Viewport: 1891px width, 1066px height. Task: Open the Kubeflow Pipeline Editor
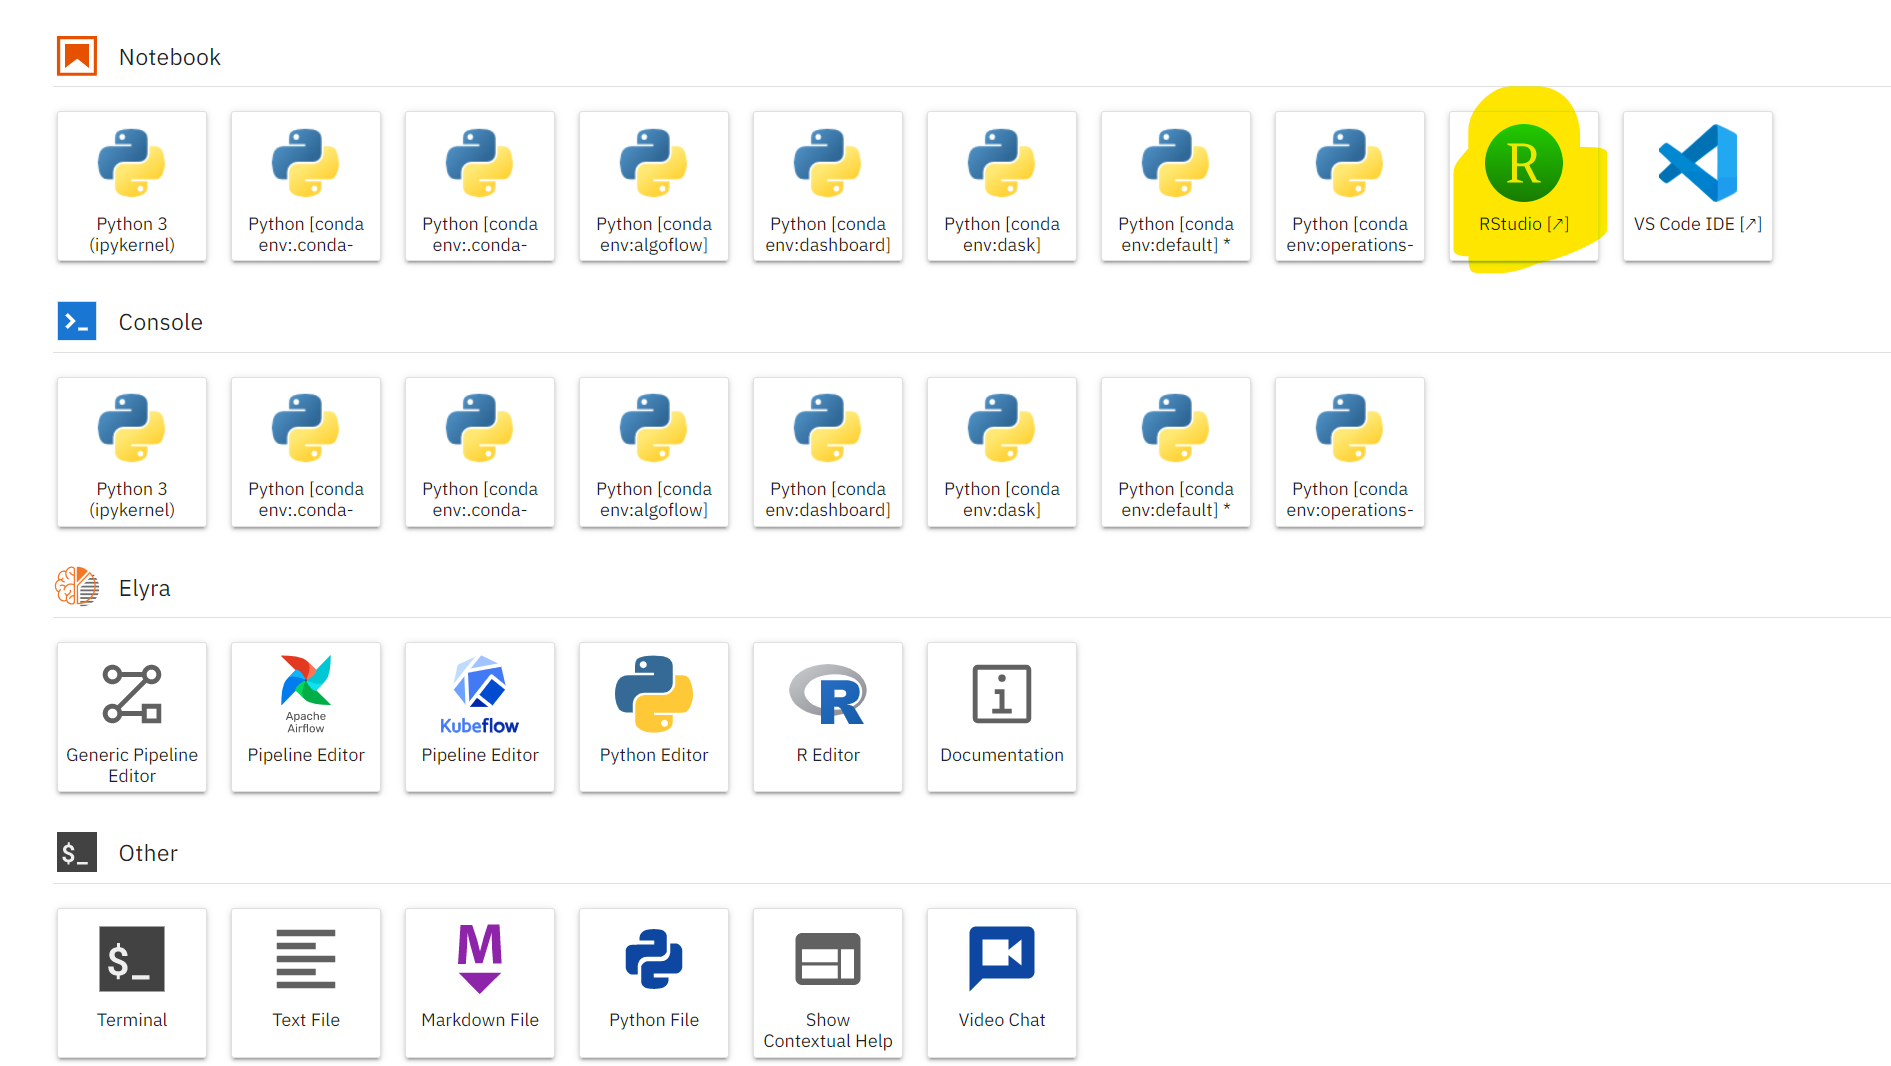[x=480, y=718]
